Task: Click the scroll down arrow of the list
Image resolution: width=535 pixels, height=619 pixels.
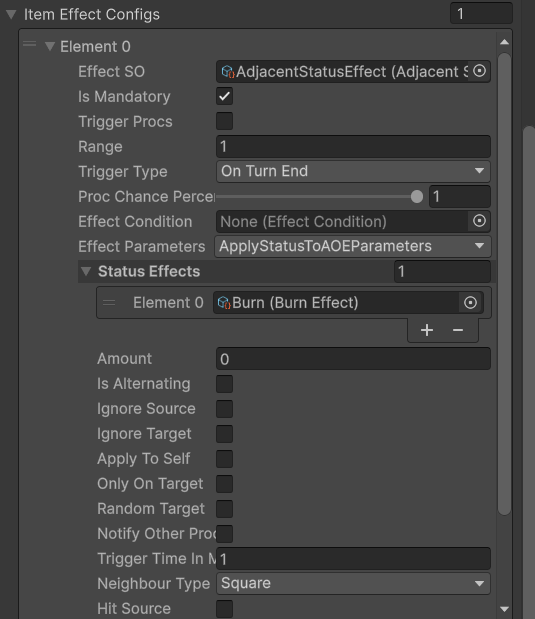Action: point(504,609)
